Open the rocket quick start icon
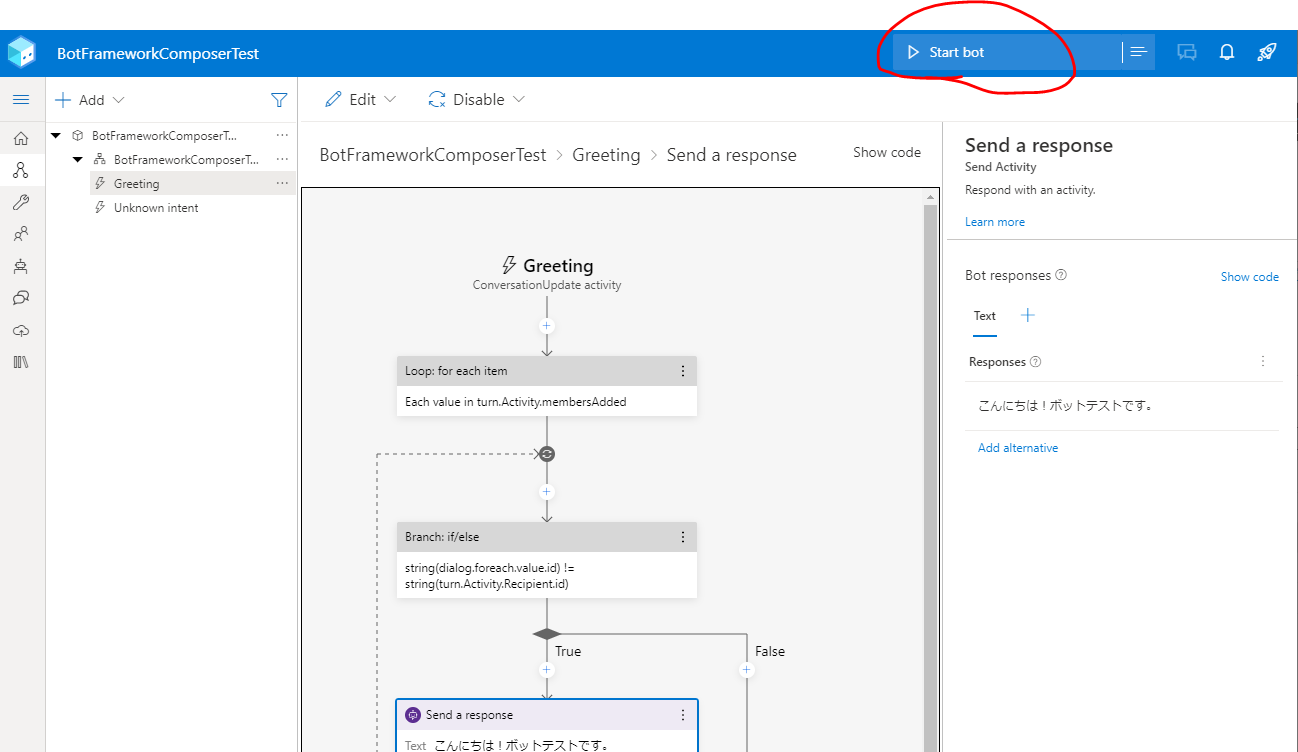This screenshot has height=752, width=1298. (x=1266, y=52)
